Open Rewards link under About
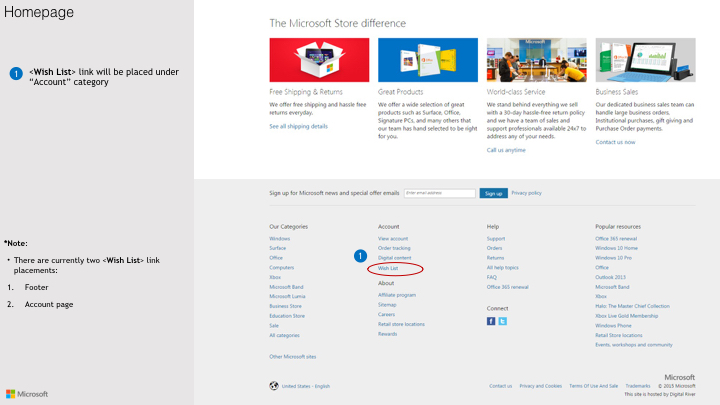 tap(388, 334)
